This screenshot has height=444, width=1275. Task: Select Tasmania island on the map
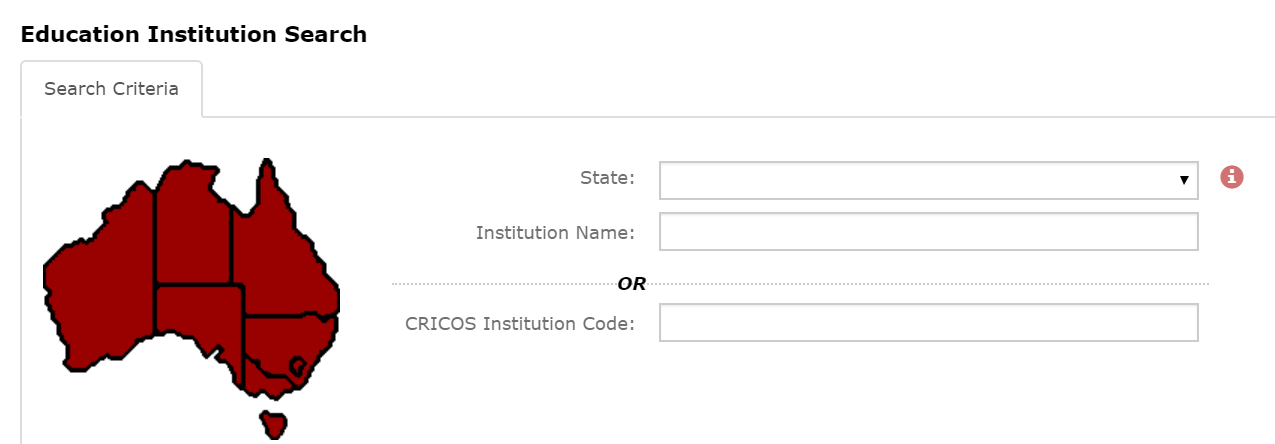tap(273, 425)
